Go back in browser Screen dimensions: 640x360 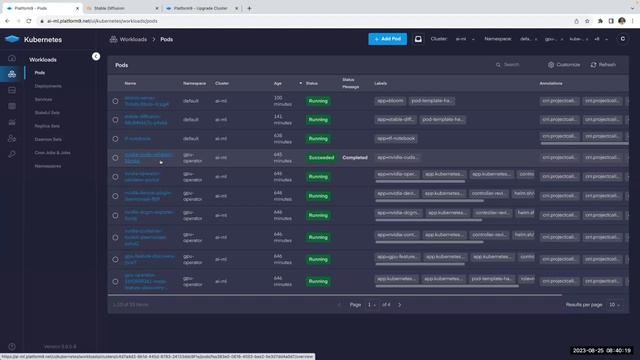coord(7,21)
